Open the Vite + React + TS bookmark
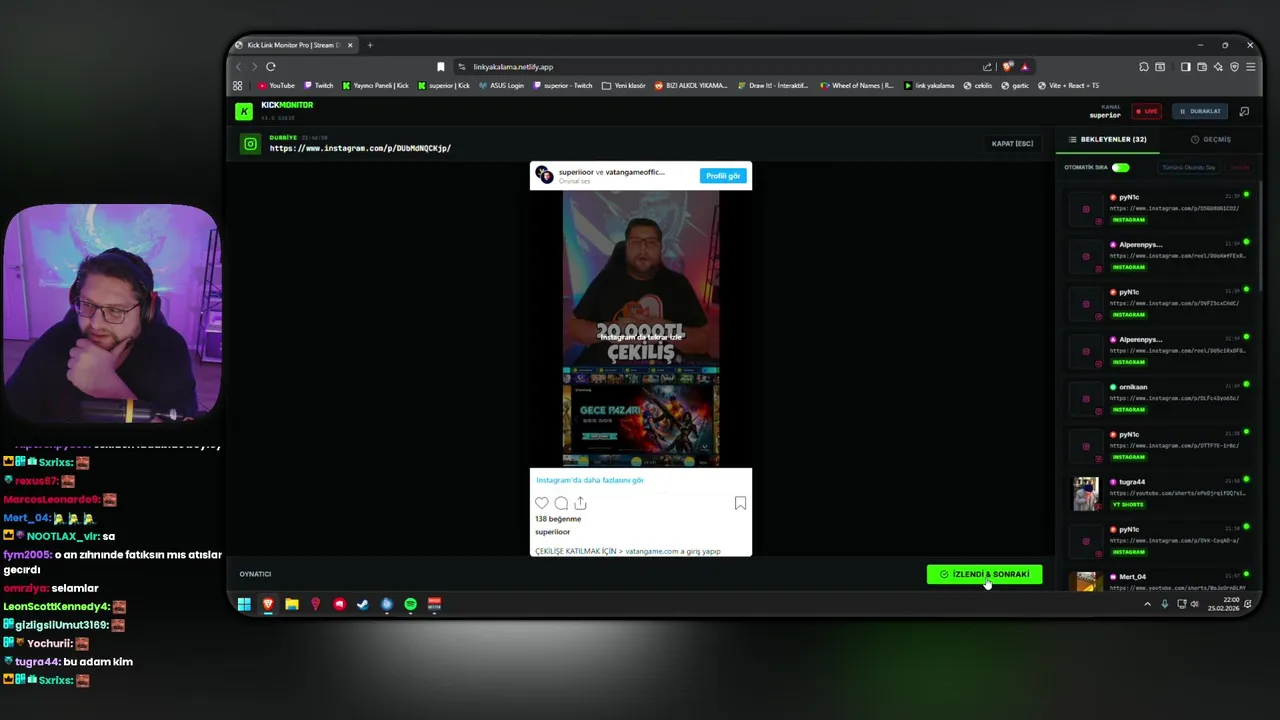The width and height of the screenshot is (1280, 720). (x=1068, y=85)
